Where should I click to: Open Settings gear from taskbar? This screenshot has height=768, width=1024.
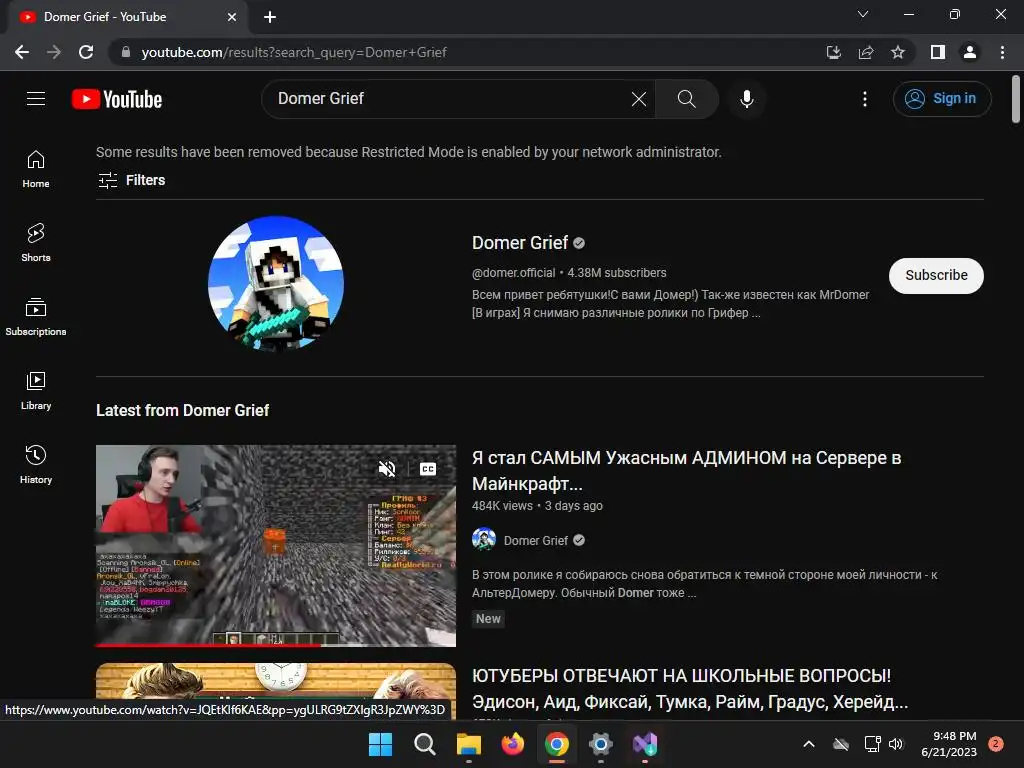(601, 744)
